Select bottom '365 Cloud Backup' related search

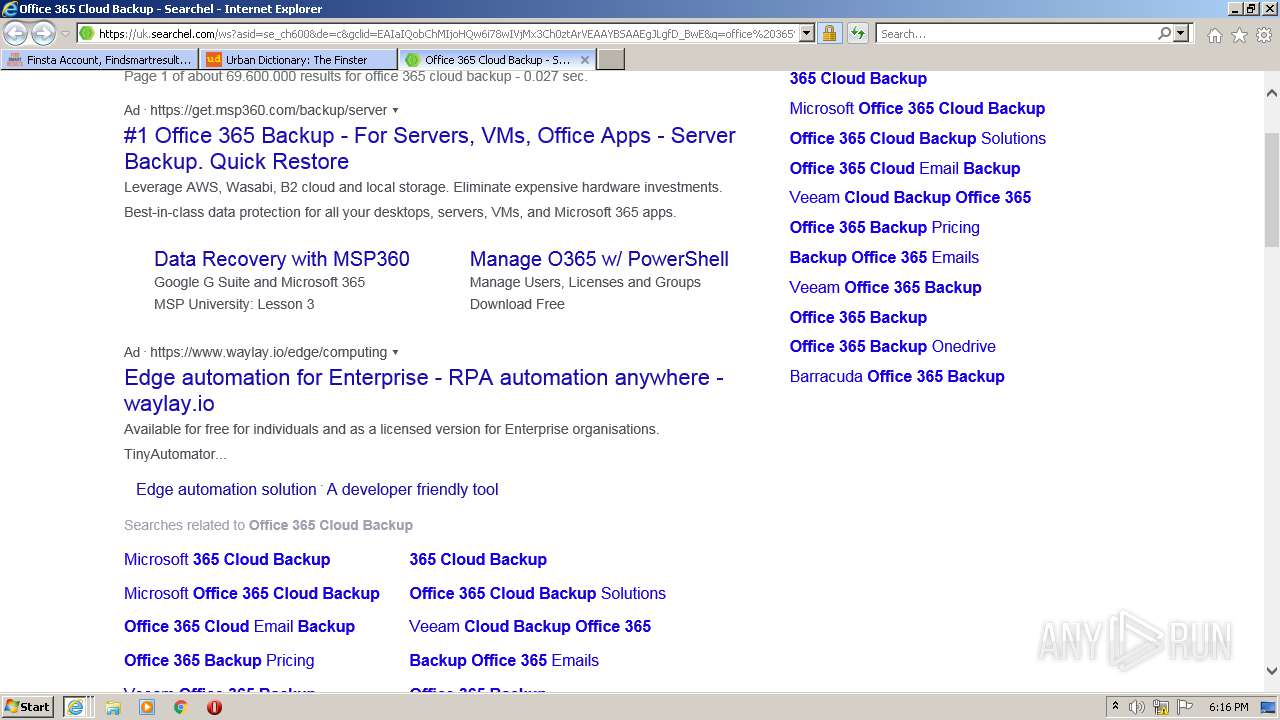coord(478,559)
